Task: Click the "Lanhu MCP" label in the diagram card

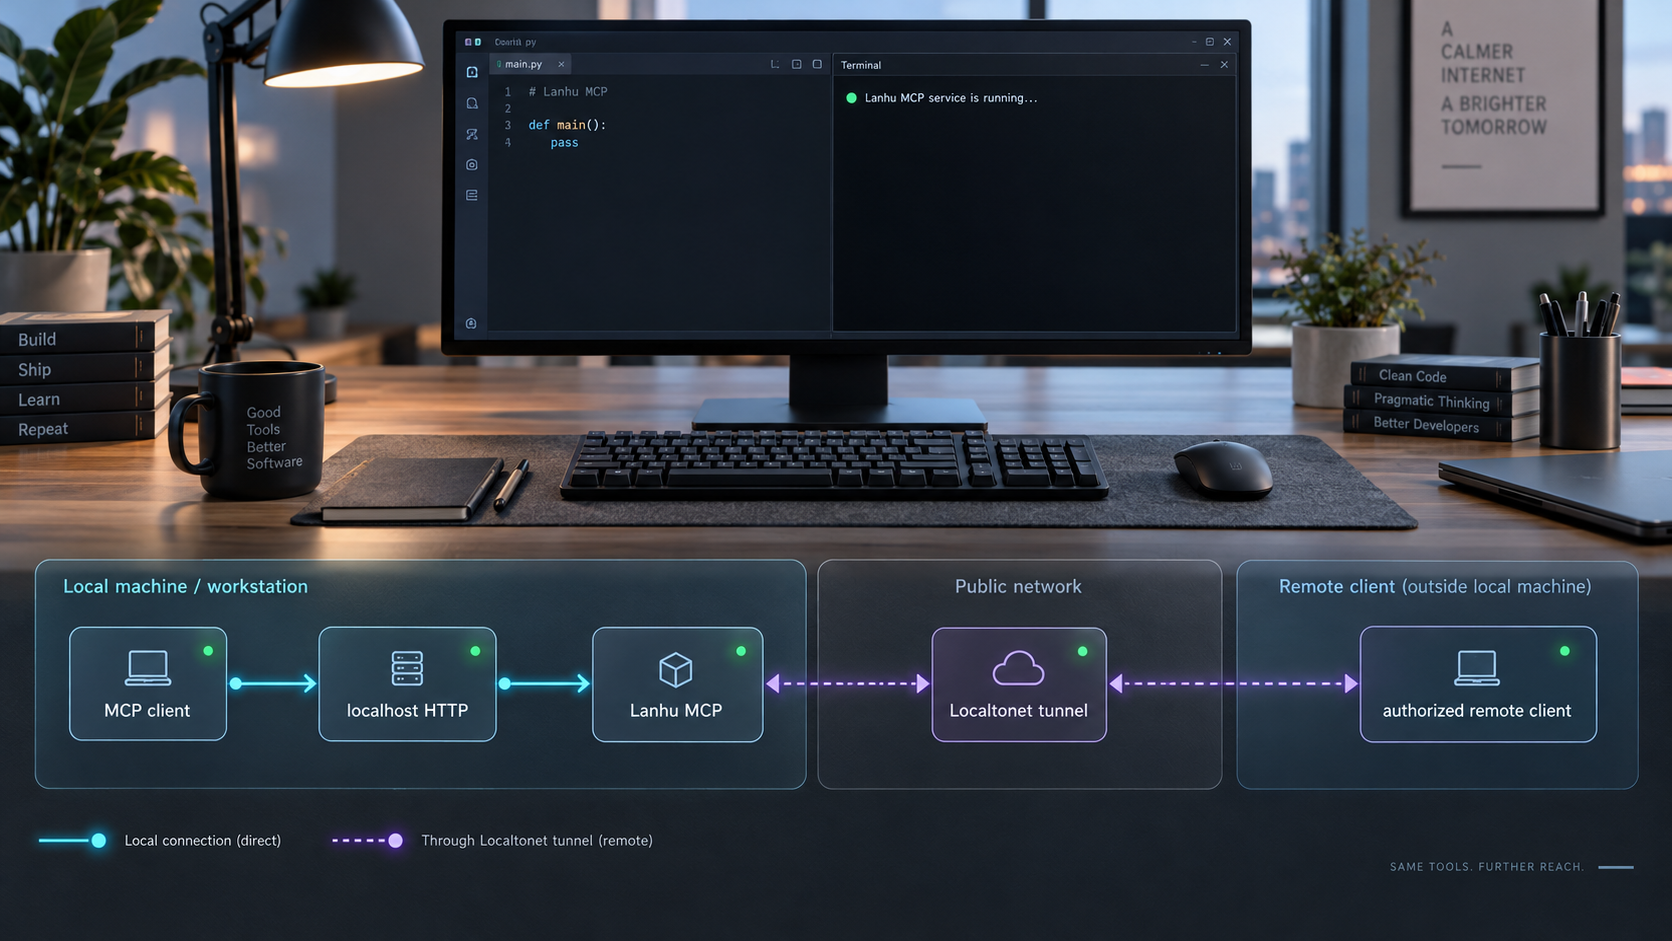Action: tap(676, 711)
